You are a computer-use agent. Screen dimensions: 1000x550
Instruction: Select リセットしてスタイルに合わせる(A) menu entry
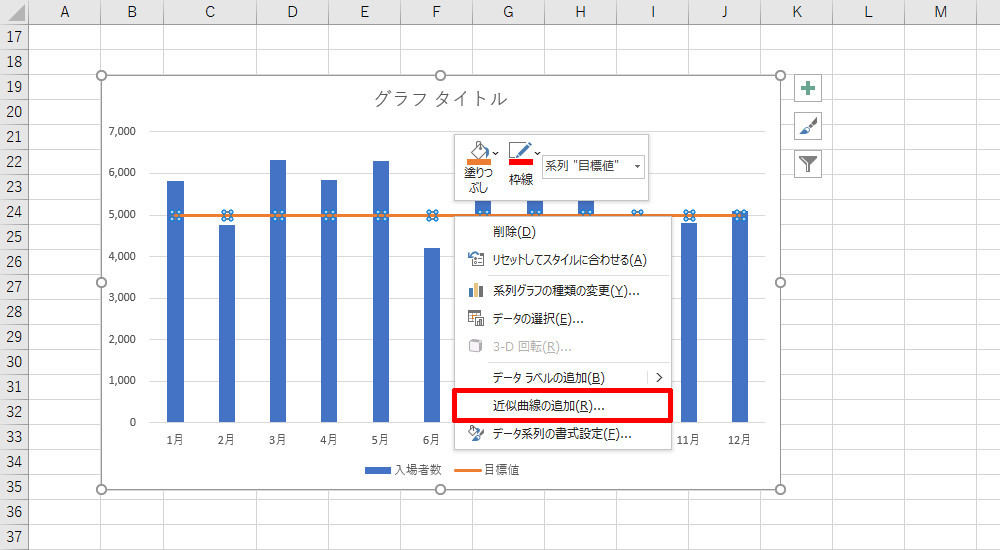(x=562, y=260)
